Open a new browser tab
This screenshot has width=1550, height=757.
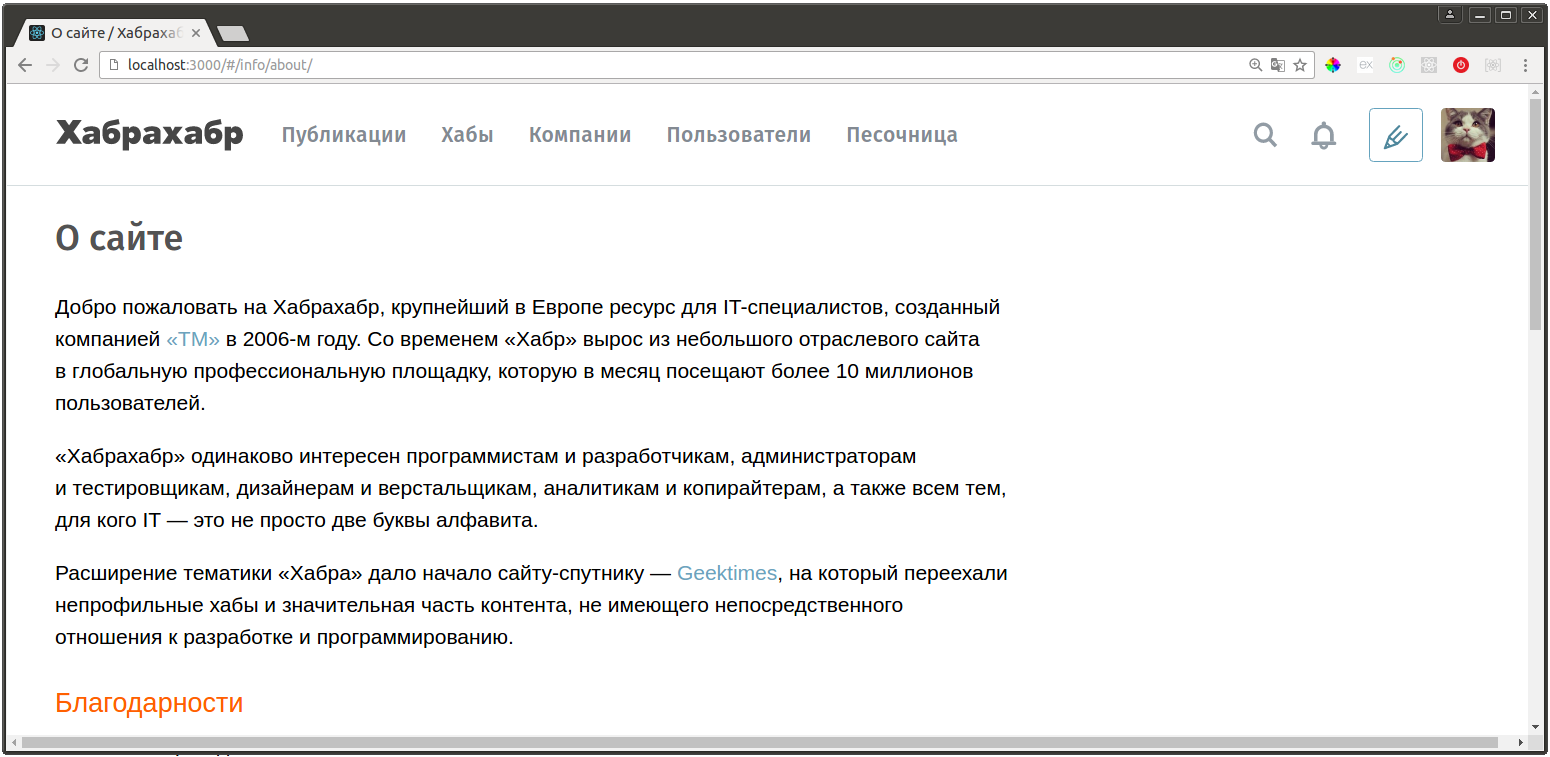tap(233, 34)
